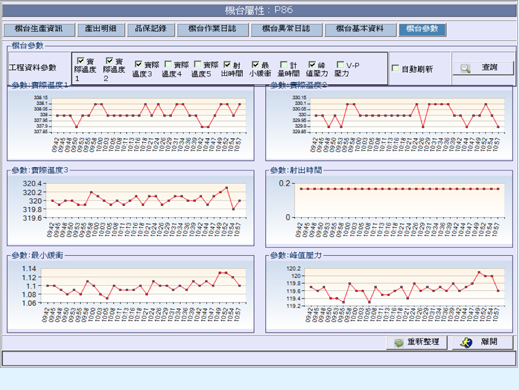Uncheck the 實際溫度1 checkbox
The height and width of the screenshot is (390, 519).
80,61
